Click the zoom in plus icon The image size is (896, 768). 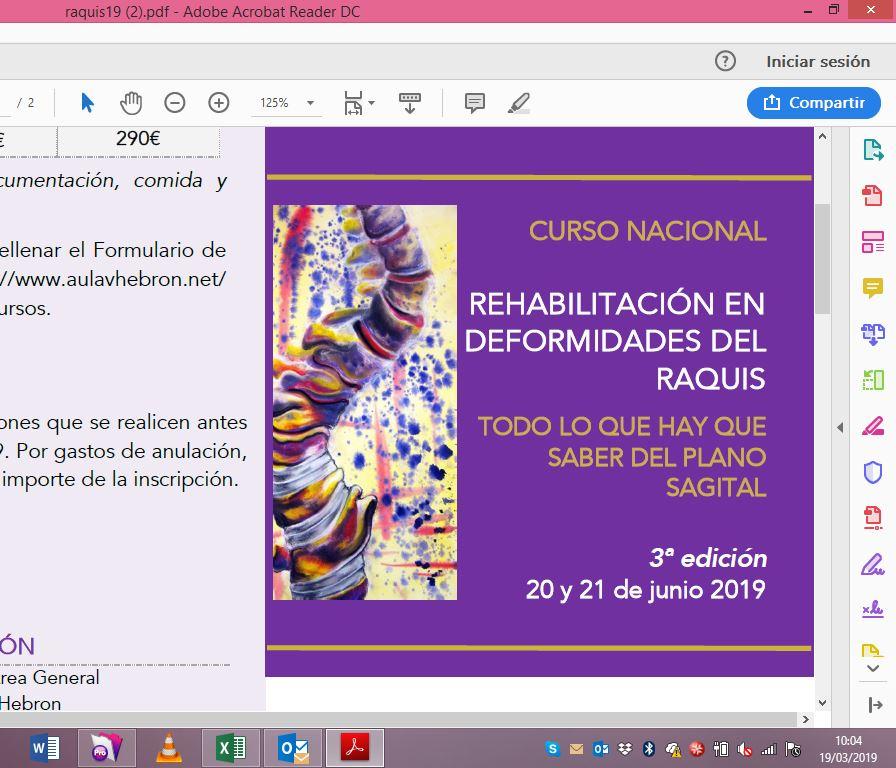coord(219,103)
